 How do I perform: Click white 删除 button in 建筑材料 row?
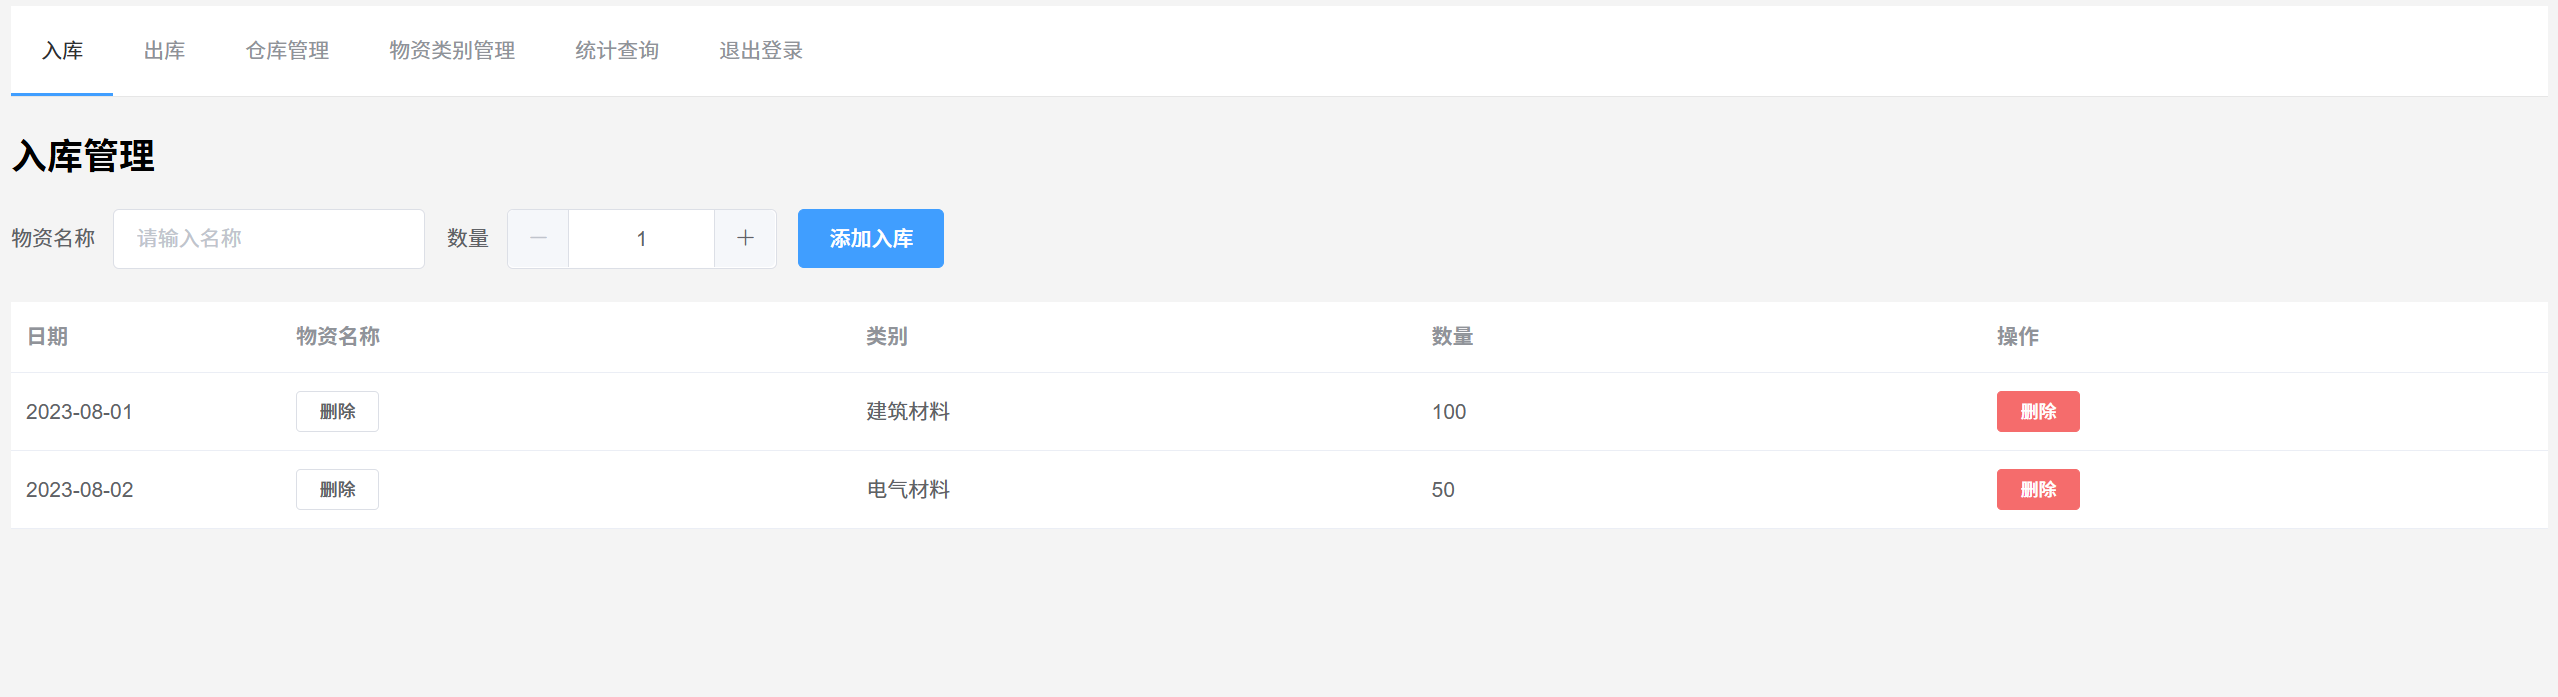337,412
